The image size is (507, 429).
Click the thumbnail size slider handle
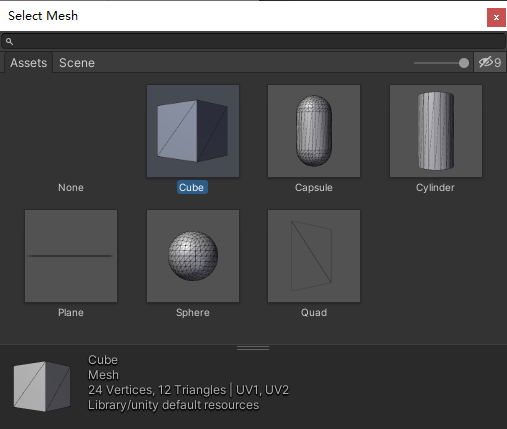tap(463, 63)
